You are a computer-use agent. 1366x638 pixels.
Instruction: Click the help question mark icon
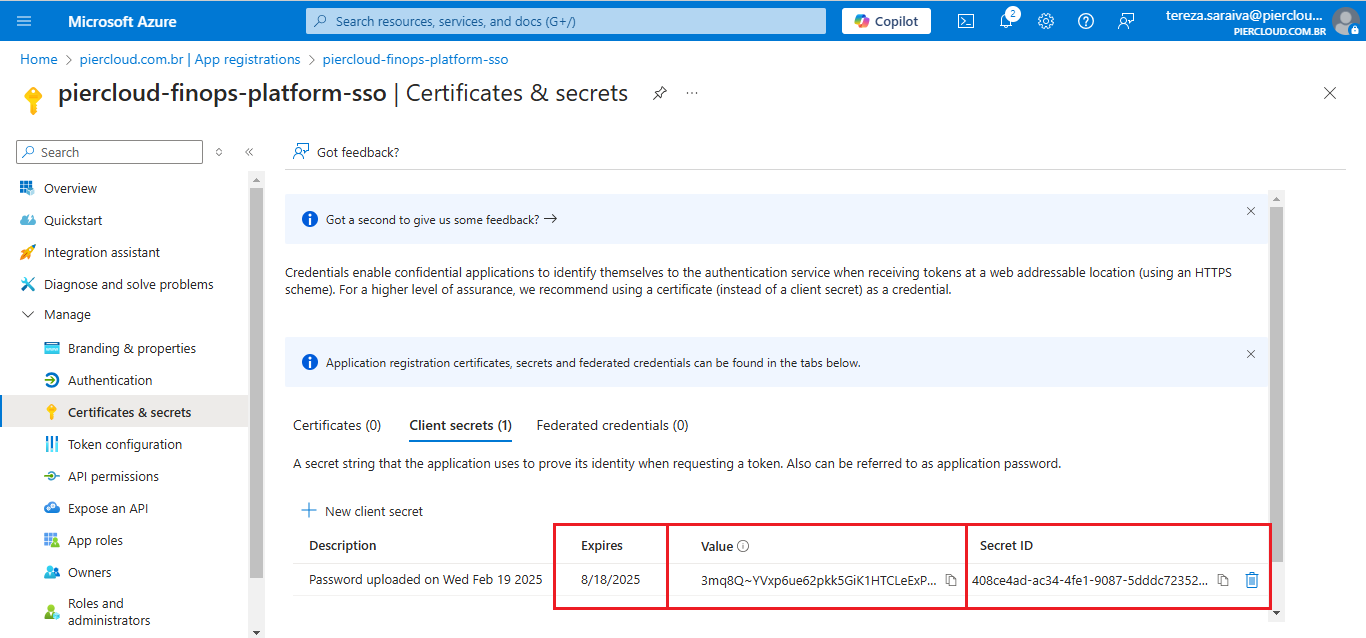point(1086,21)
